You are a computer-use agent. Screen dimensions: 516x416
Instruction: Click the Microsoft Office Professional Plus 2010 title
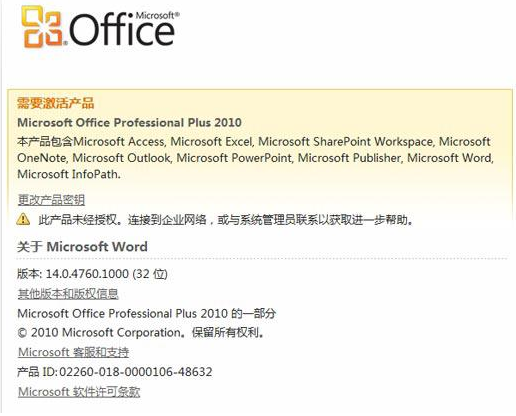tap(129, 122)
